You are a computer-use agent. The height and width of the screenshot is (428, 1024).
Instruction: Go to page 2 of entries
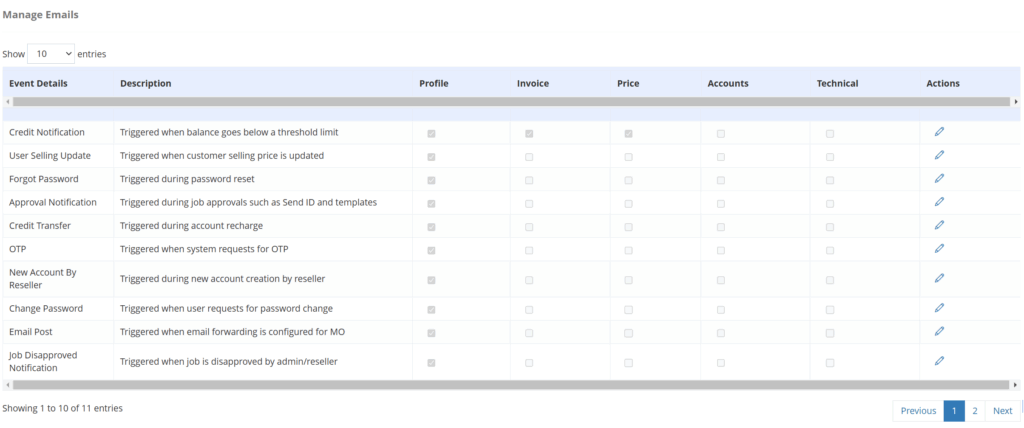coord(975,411)
